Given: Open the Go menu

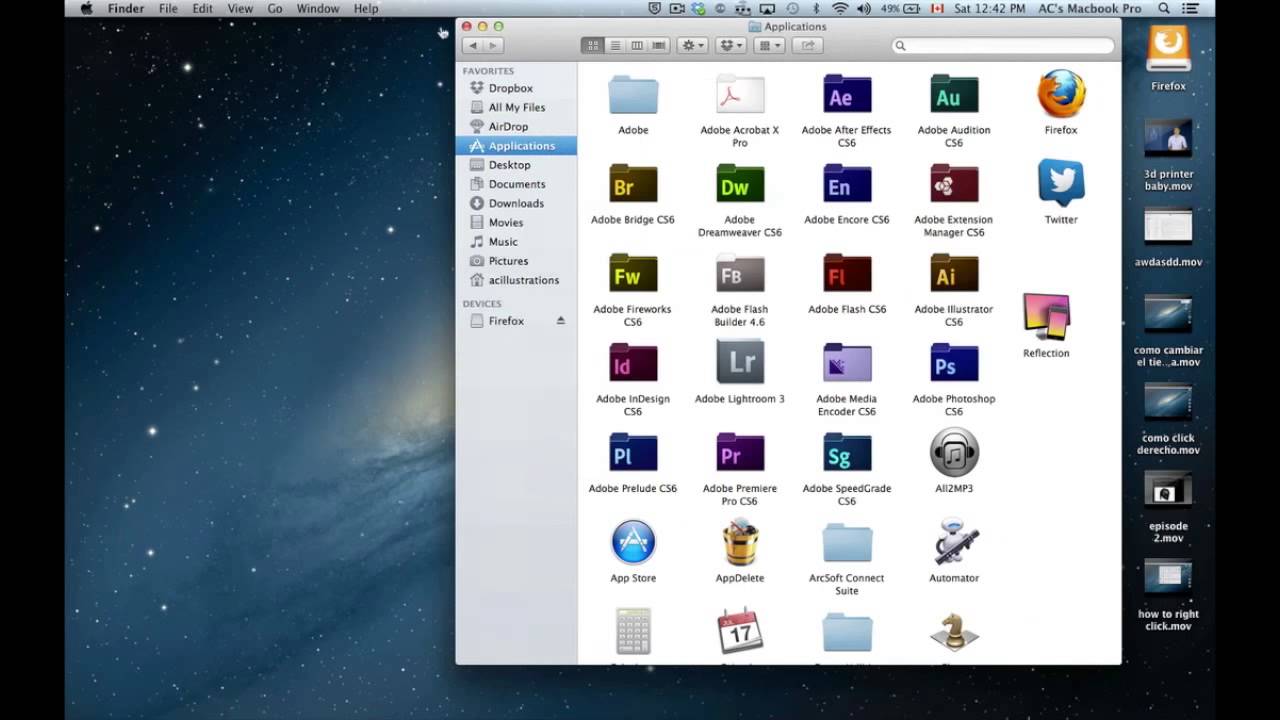Looking at the screenshot, I should coord(275,8).
